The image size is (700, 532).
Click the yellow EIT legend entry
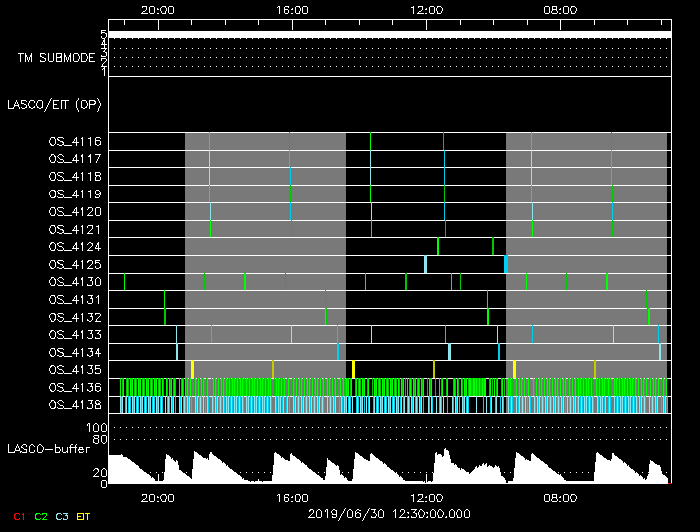[x=83, y=517]
